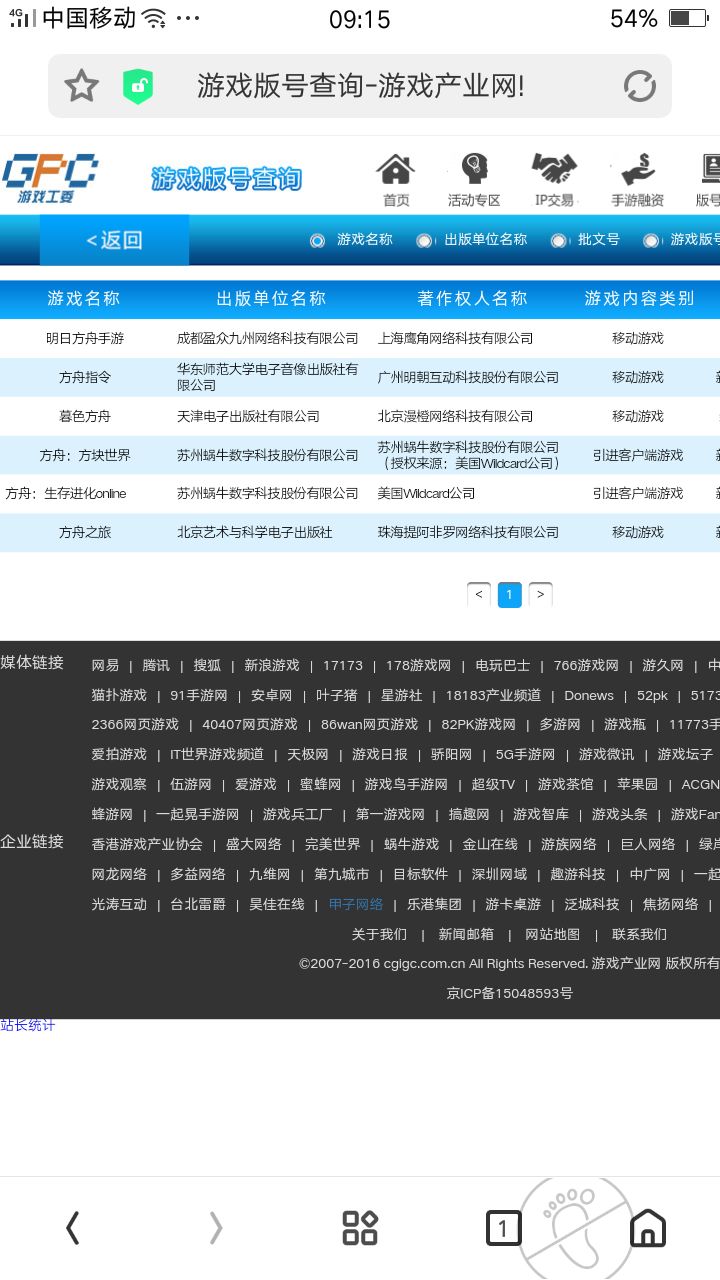Screen dimensions: 720x1280
Task: Open the 站长统计 link
Action: pyautogui.click(x=28, y=1025)
